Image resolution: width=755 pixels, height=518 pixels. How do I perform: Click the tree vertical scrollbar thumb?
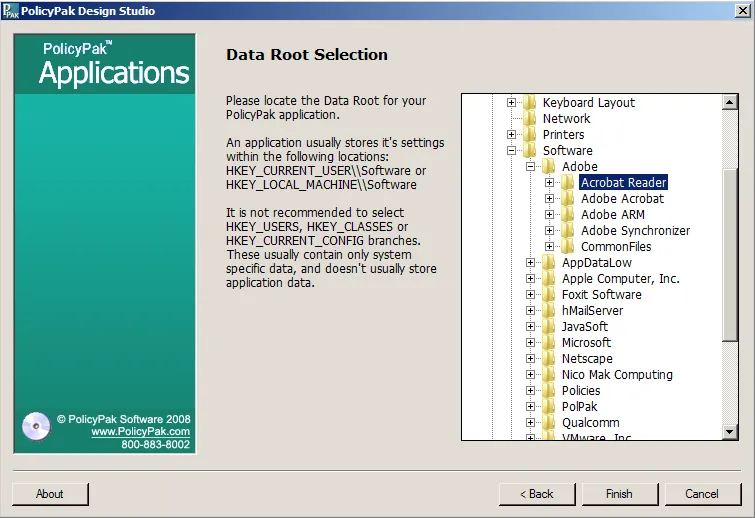(730, 255)
